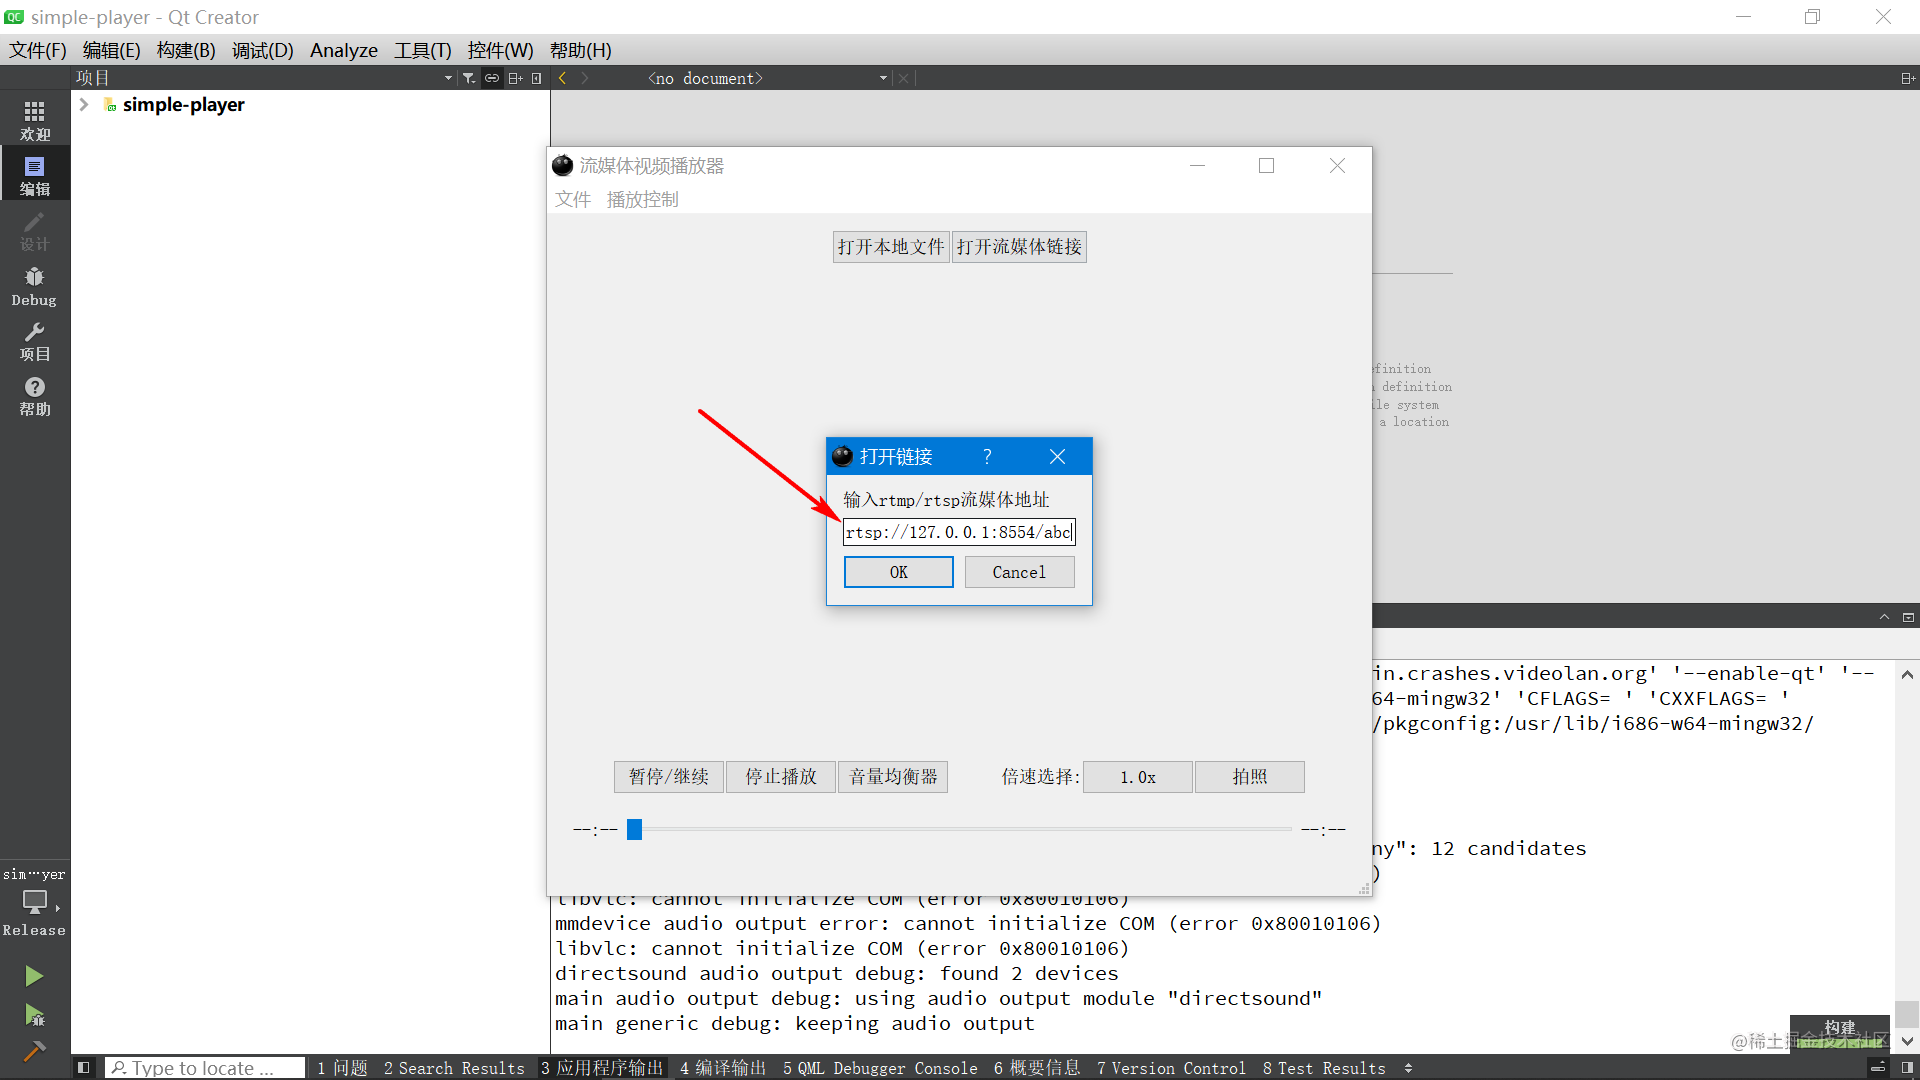Image resolution: width=1920 pixels, height=1080 pixels.
Task: Open the Help (帮助) mode icon
Action: tap(34, 395)
